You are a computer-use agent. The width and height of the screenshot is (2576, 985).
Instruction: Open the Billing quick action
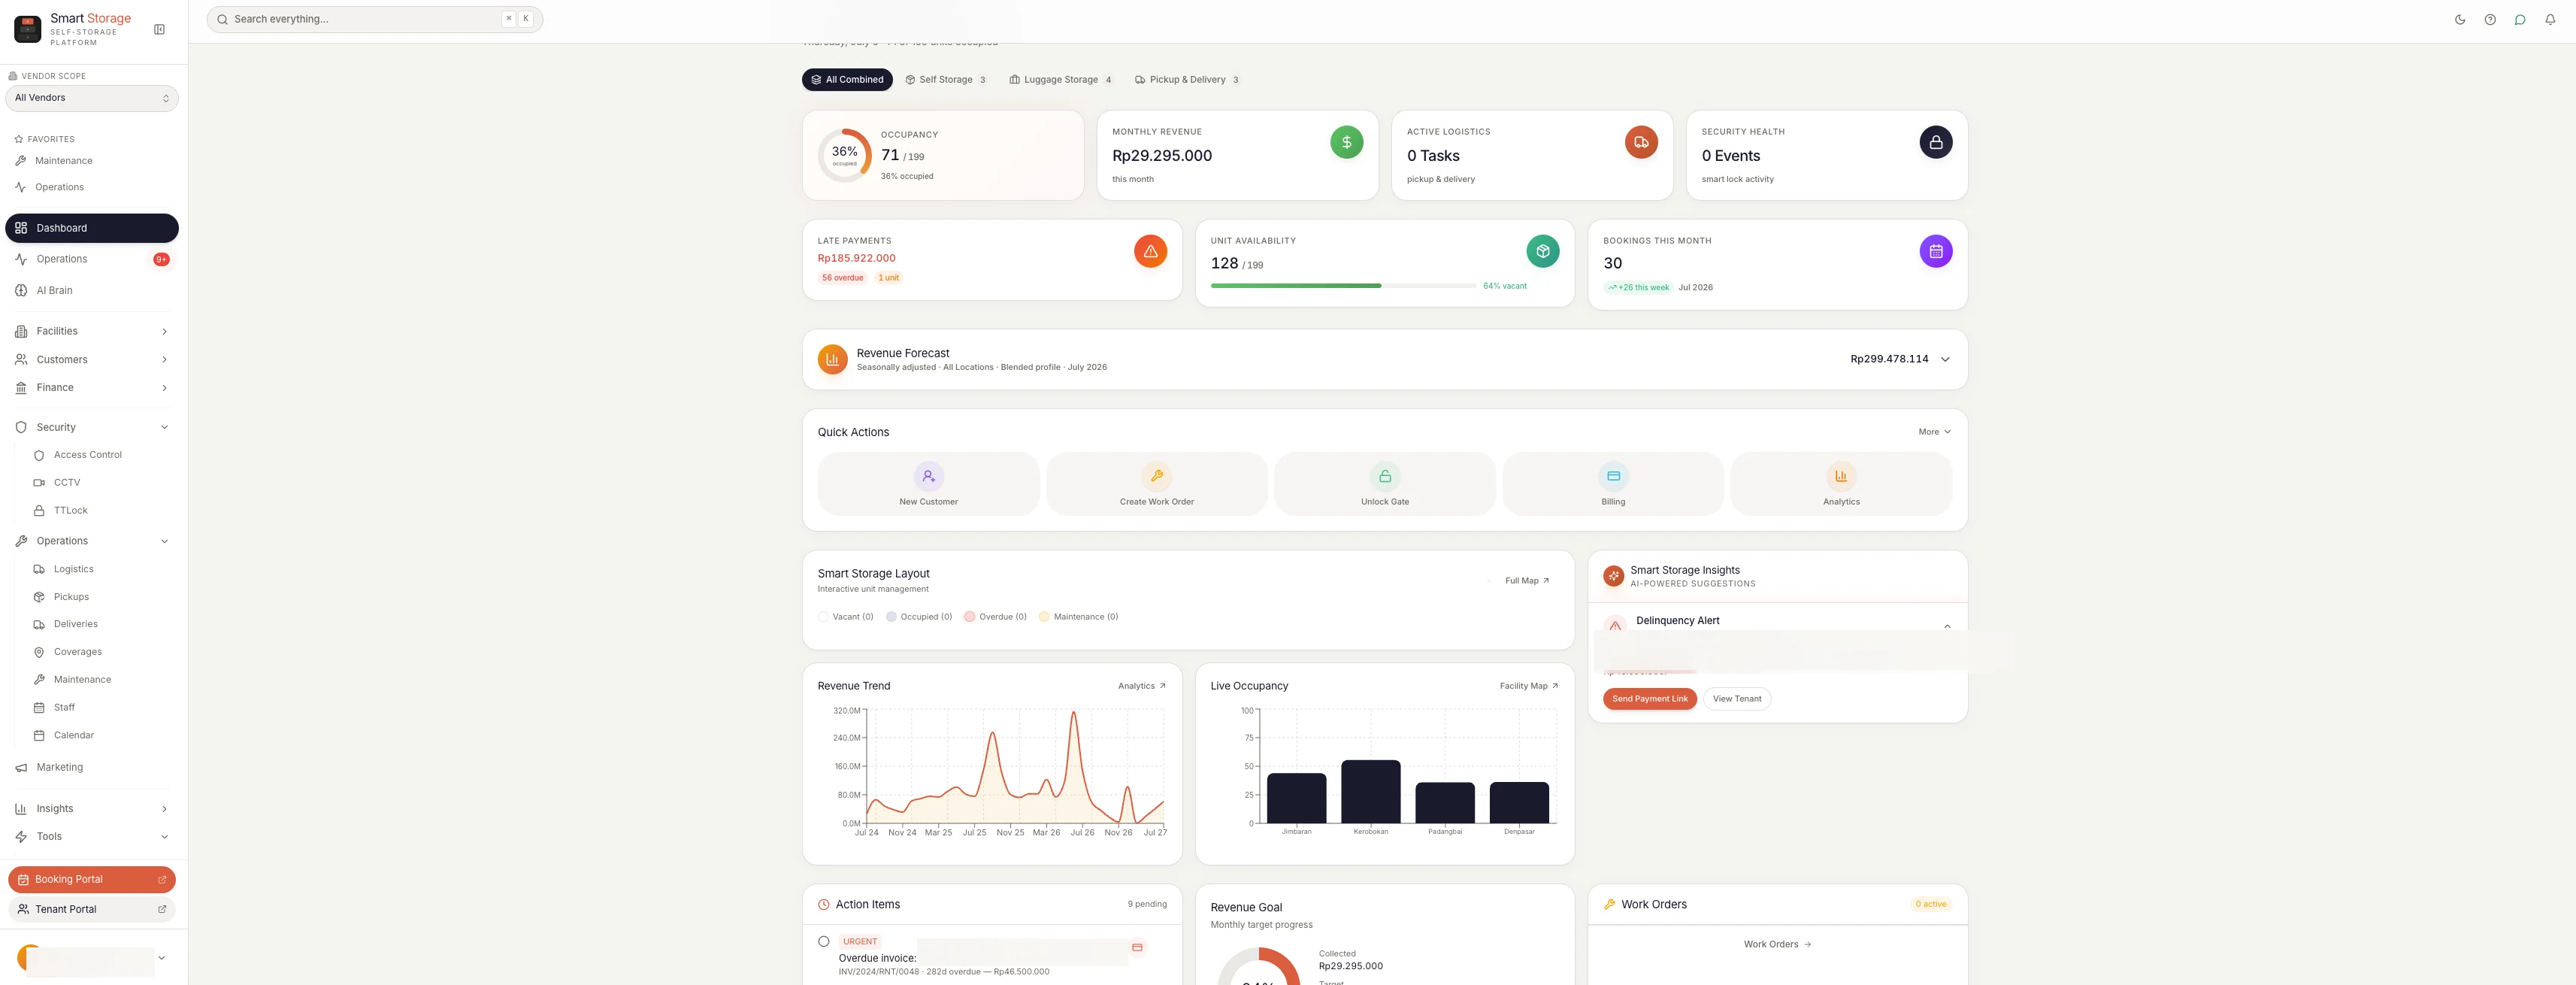1612,484
